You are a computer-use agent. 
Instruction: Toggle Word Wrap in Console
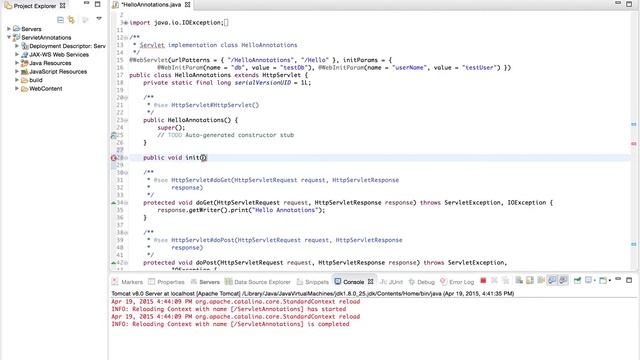[x=541, y=280]
